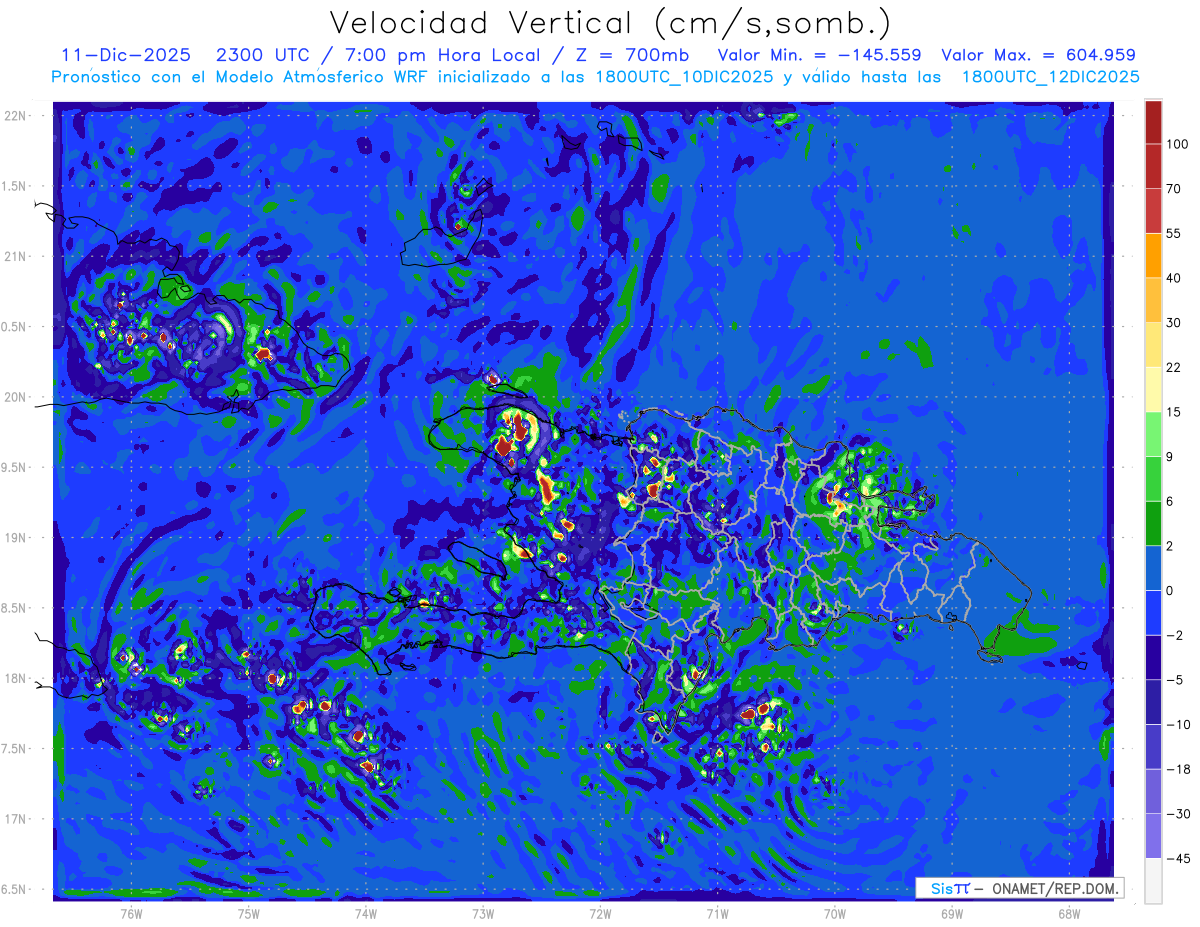Click the title 'Velocidad Vertical (cm/s,somb.)'
The width and height of the screenshot is (1200, 927).
(611, 22)
